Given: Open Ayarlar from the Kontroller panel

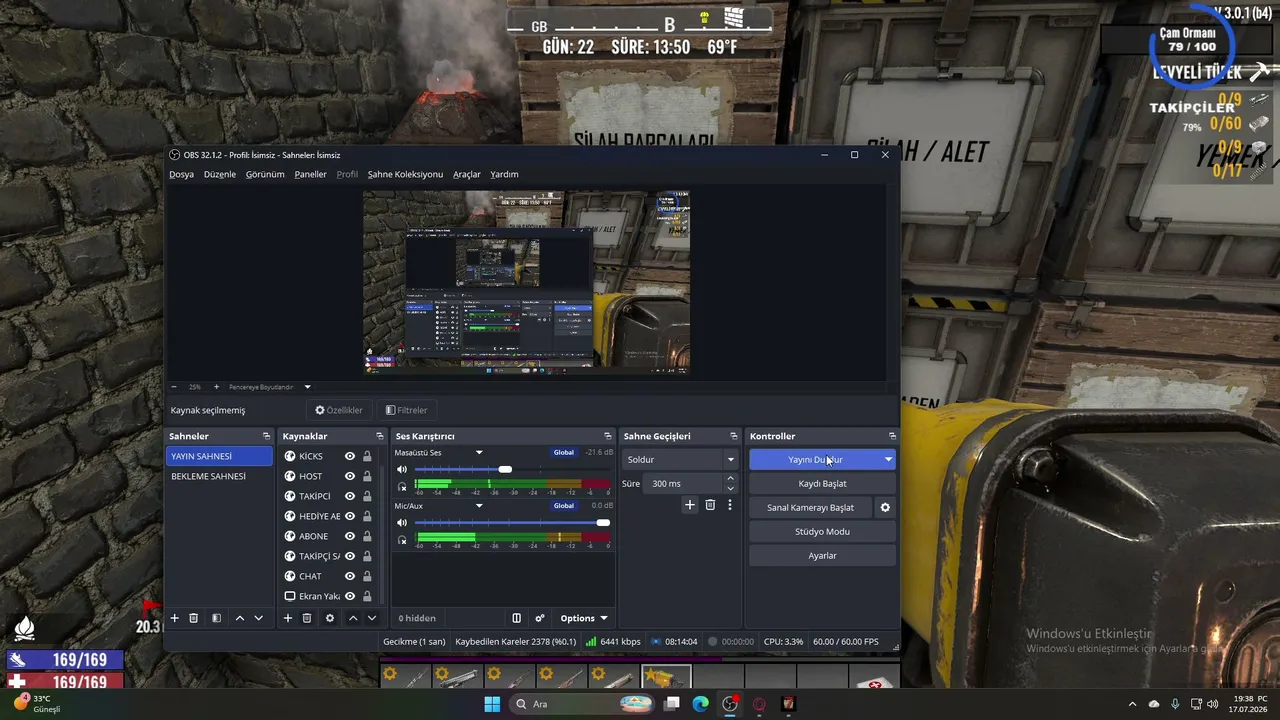Looking at the screenshot, I should tap(822, 556).
